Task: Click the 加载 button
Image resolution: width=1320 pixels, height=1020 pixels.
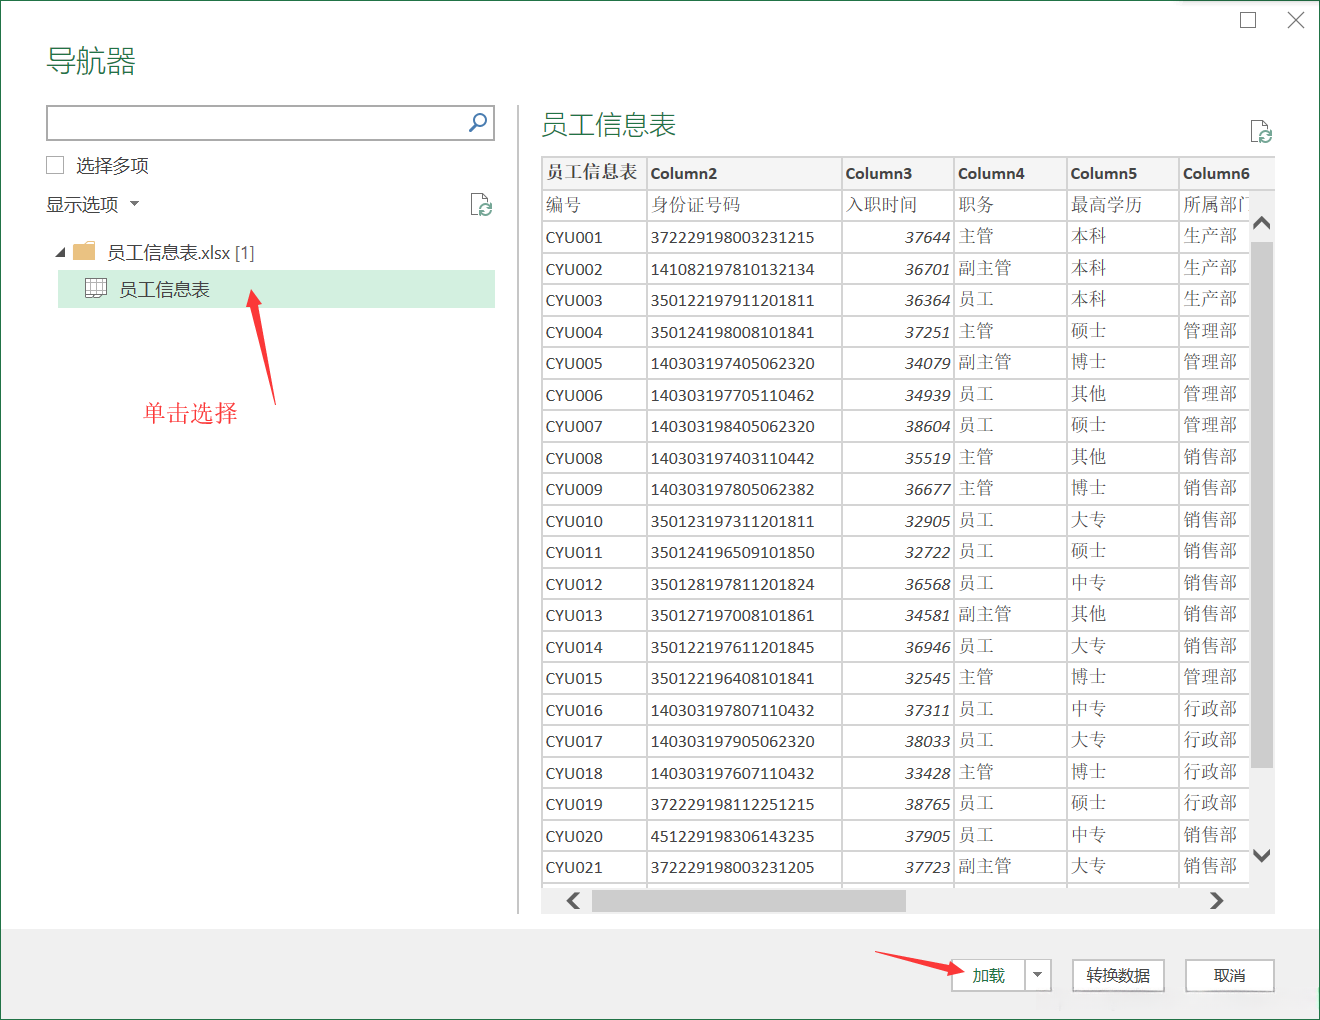Action: [988, 975]
